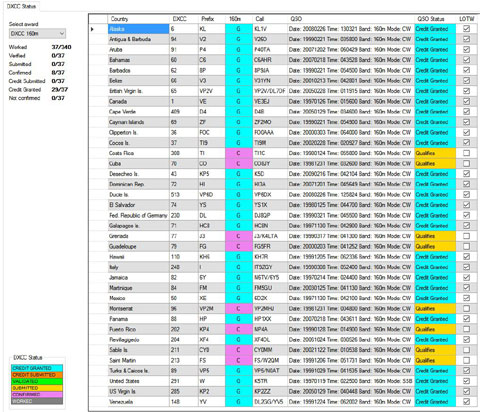Click the VP2V/DL7DF call cell

tap(270, 91)
